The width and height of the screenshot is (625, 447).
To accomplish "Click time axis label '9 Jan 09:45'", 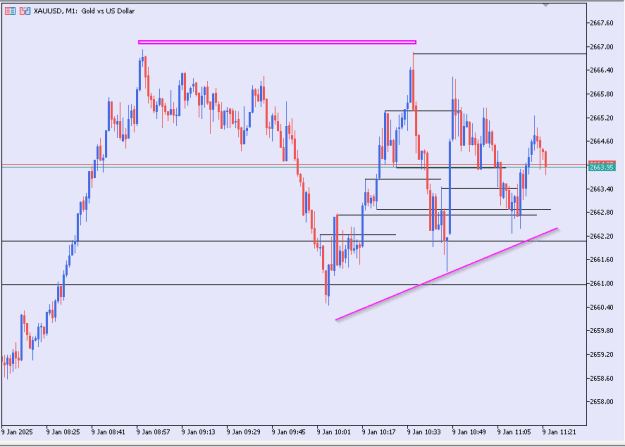I will (x=289, y=432).
